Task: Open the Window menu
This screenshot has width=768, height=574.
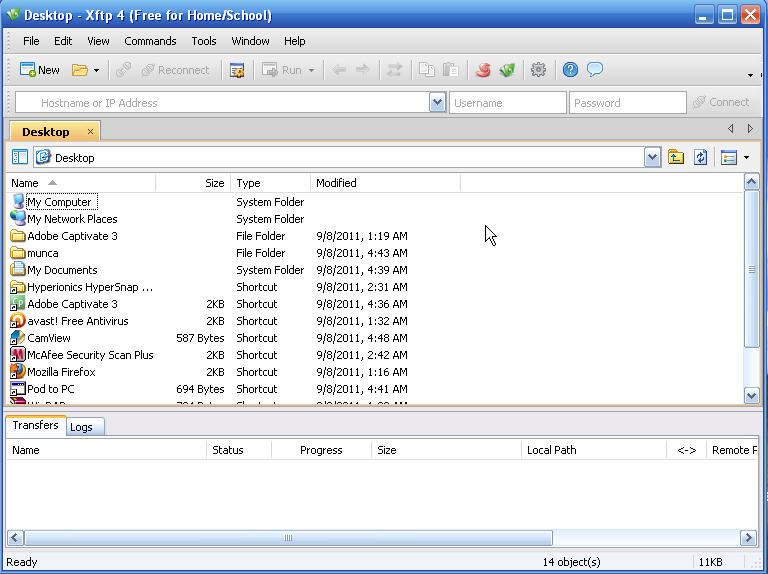Action: pyautogui.click(x=250, y=41)
